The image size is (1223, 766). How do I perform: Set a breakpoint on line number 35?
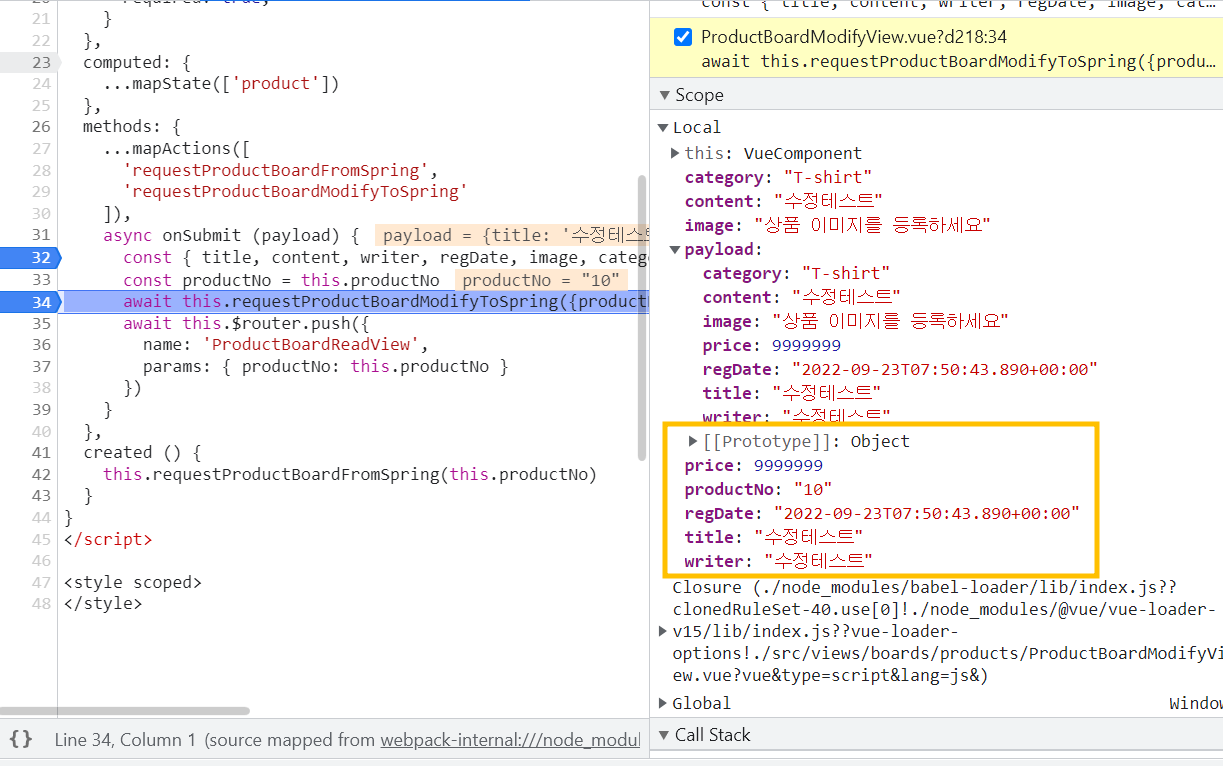click(41, 324)
